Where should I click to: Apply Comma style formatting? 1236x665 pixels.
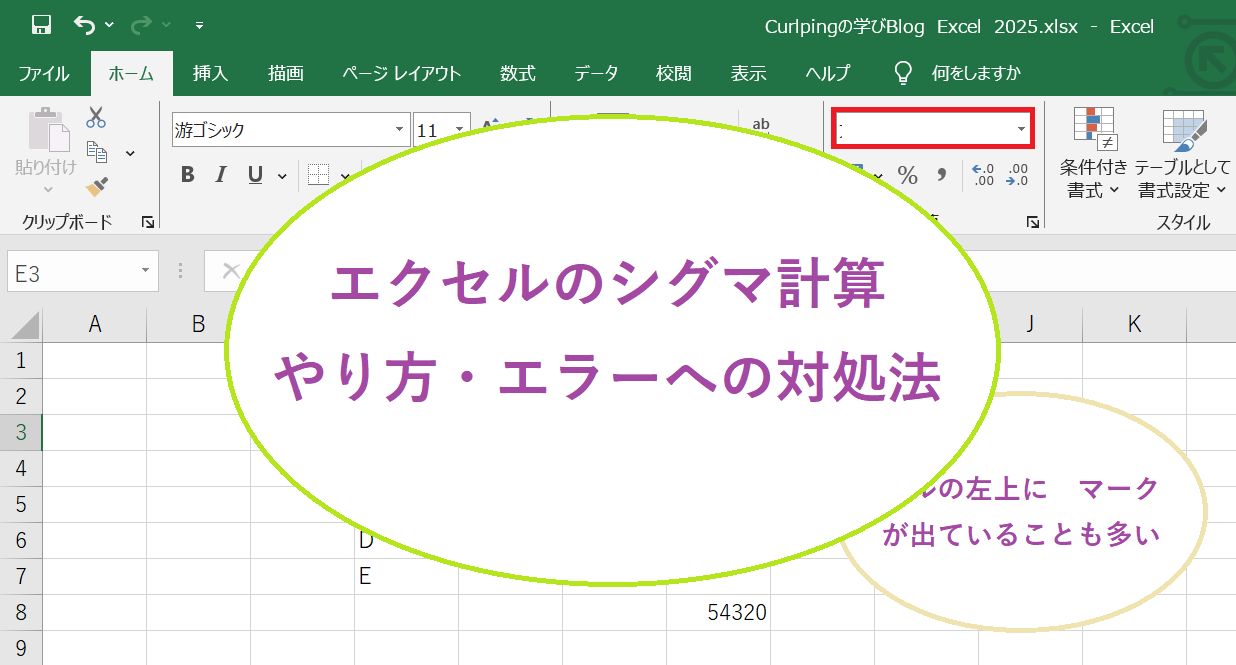click(x=941, y=177)
